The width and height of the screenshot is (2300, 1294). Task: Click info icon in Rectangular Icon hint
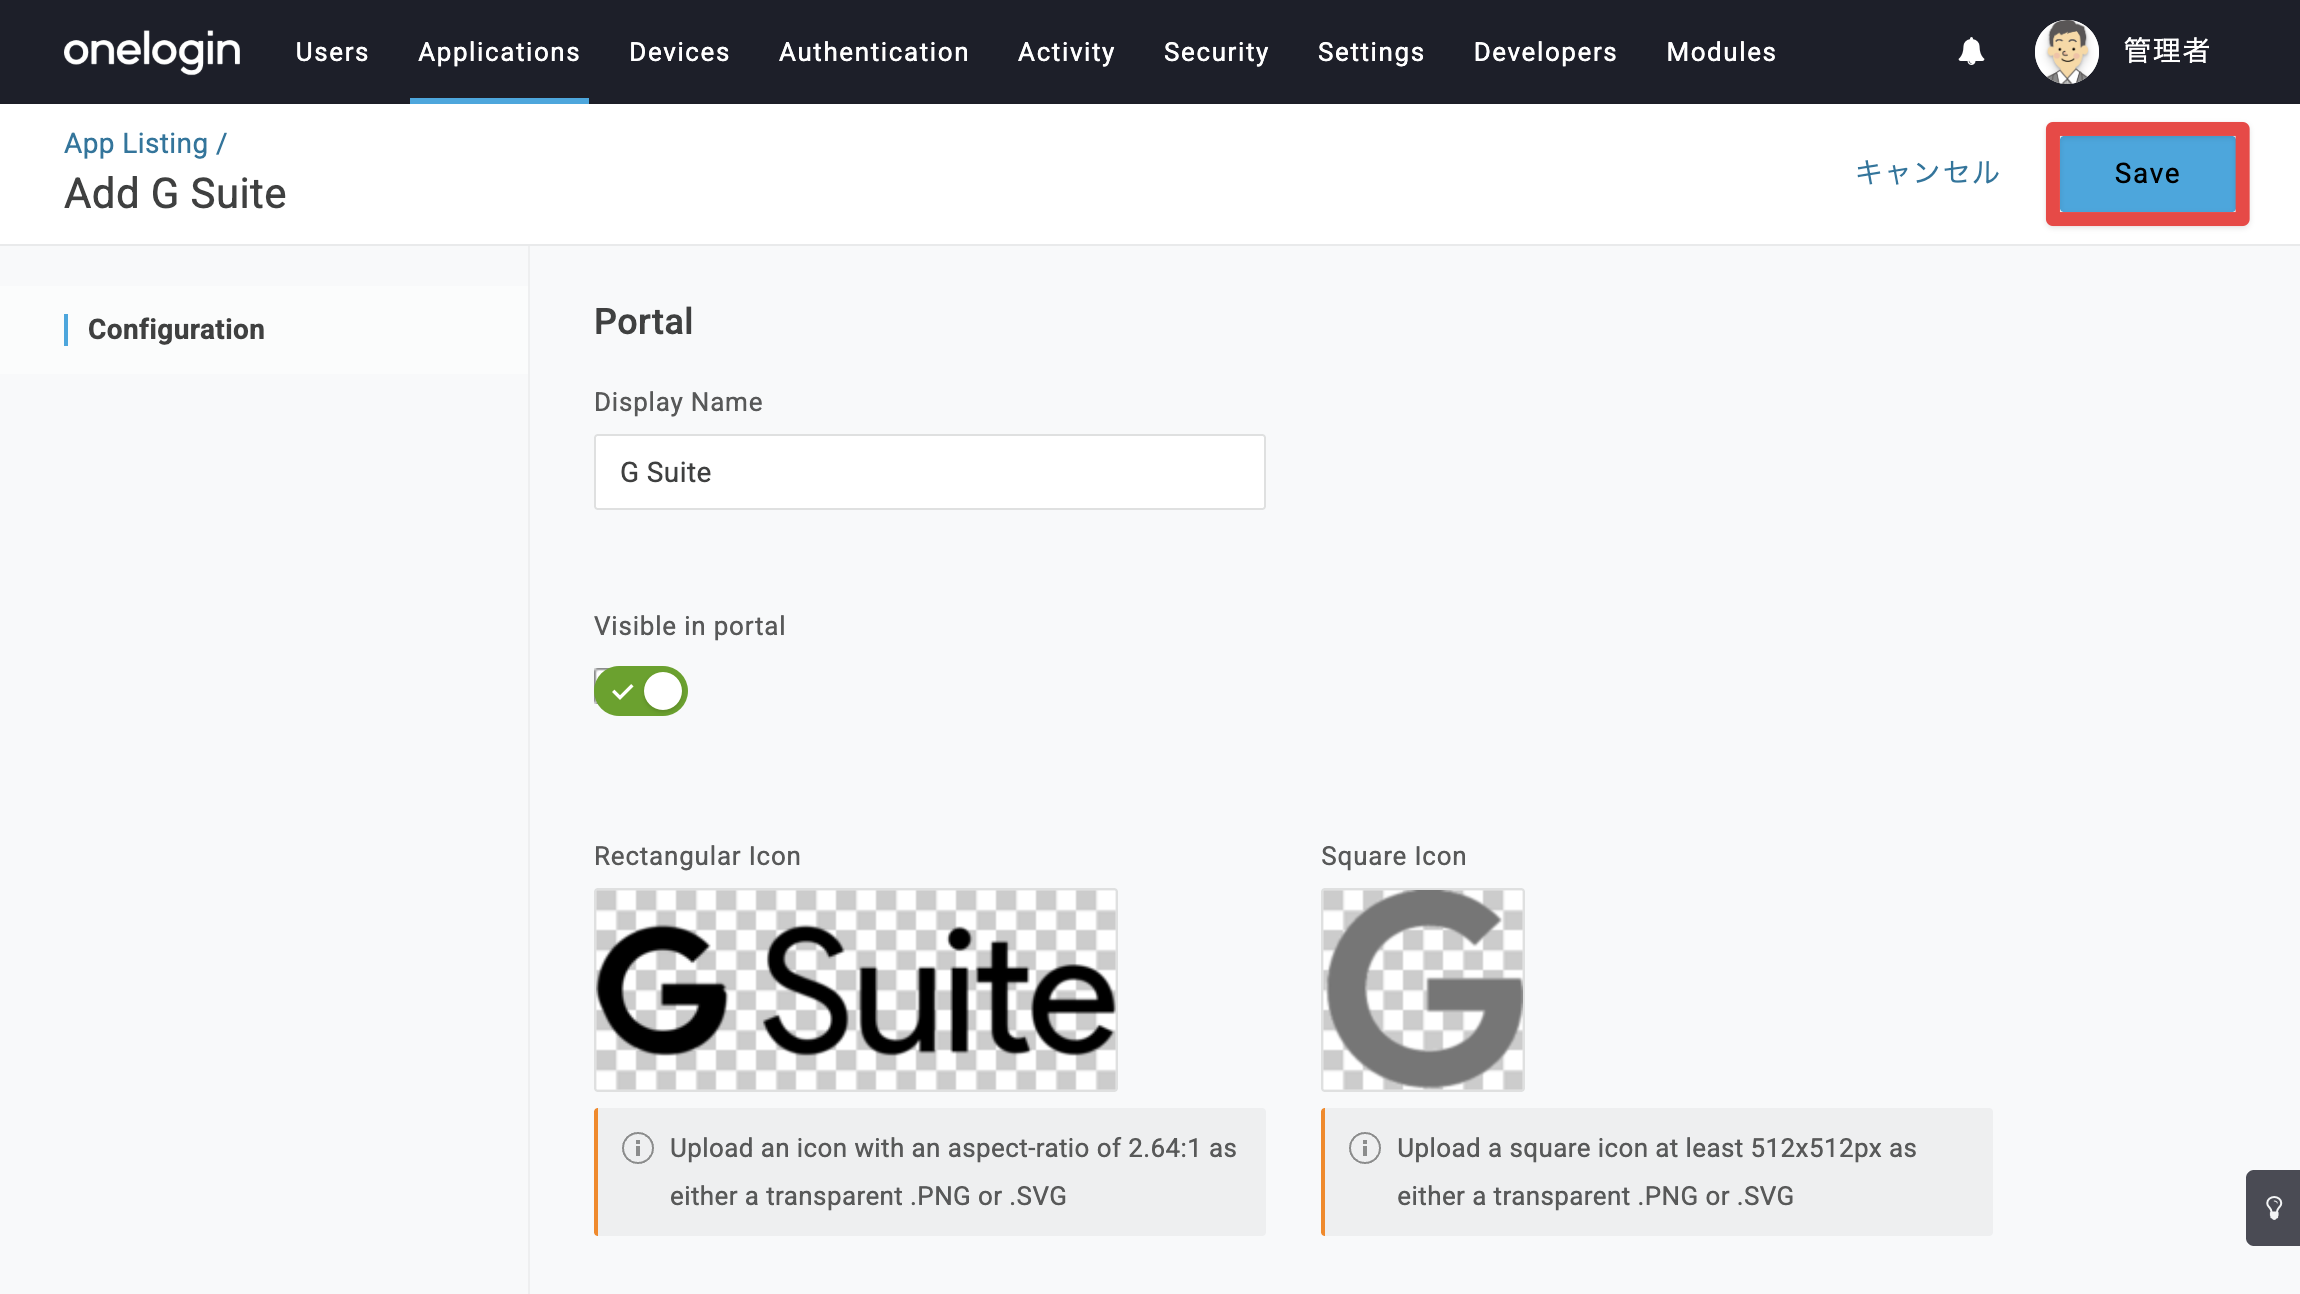(638, 1148)
